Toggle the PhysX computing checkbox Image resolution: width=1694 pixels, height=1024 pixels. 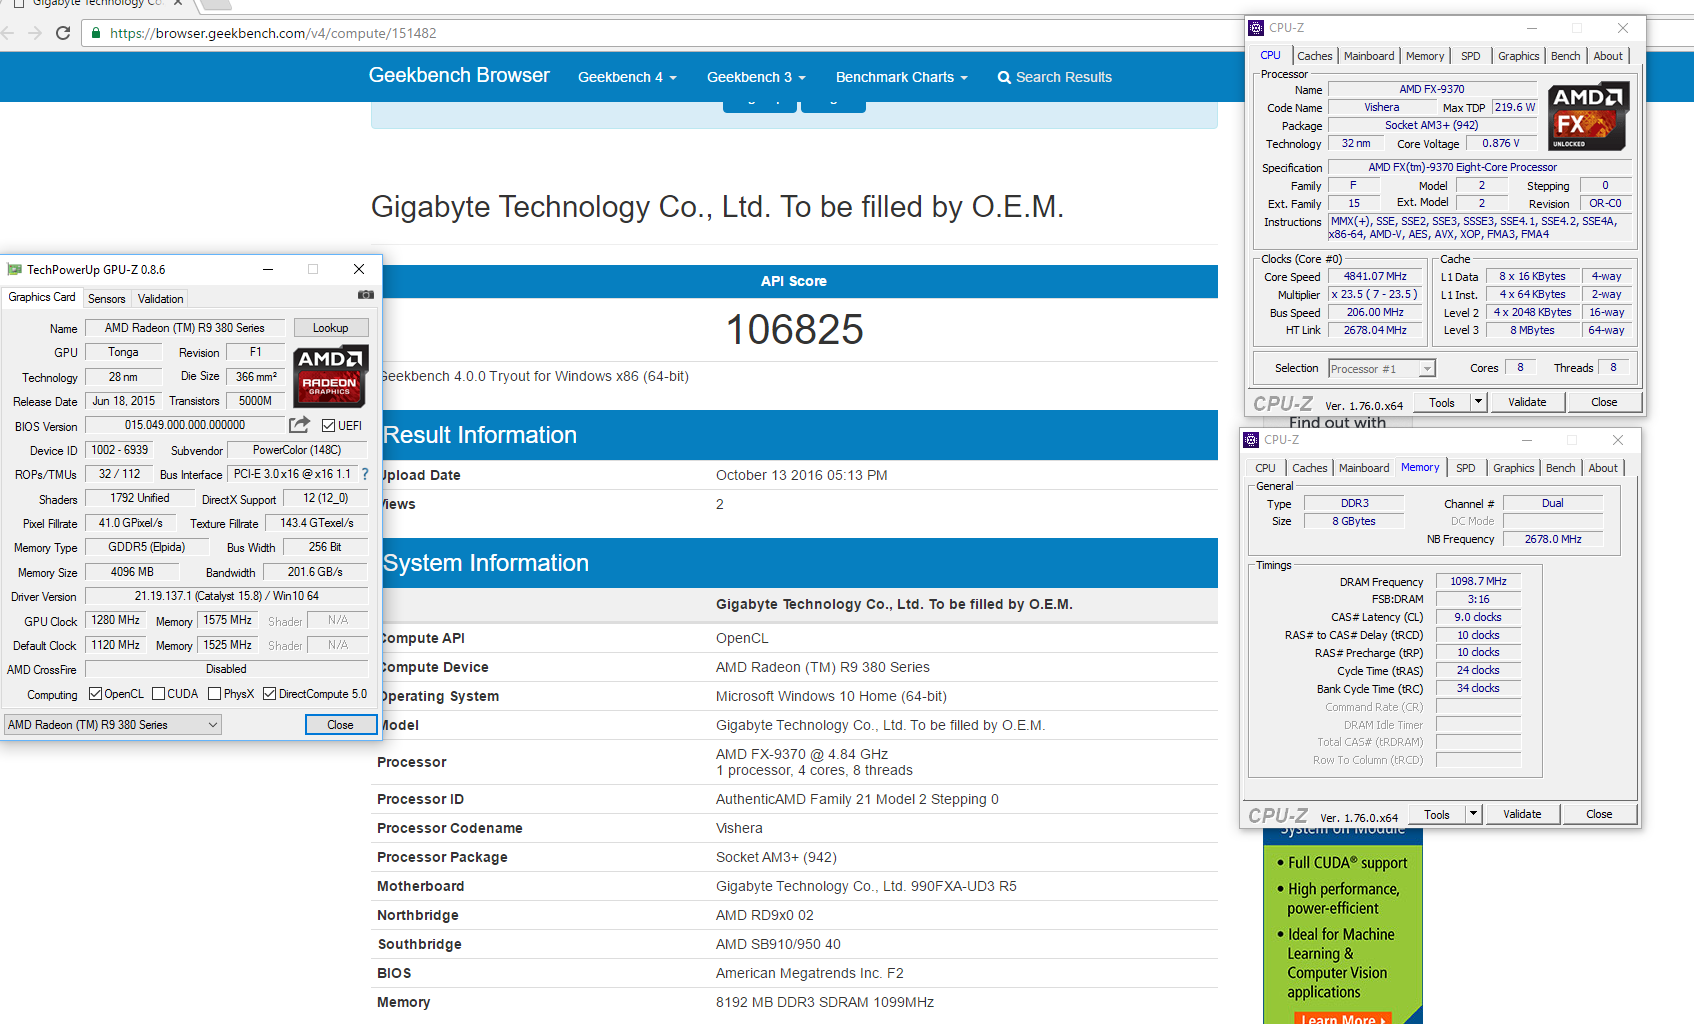click(214, 694)
